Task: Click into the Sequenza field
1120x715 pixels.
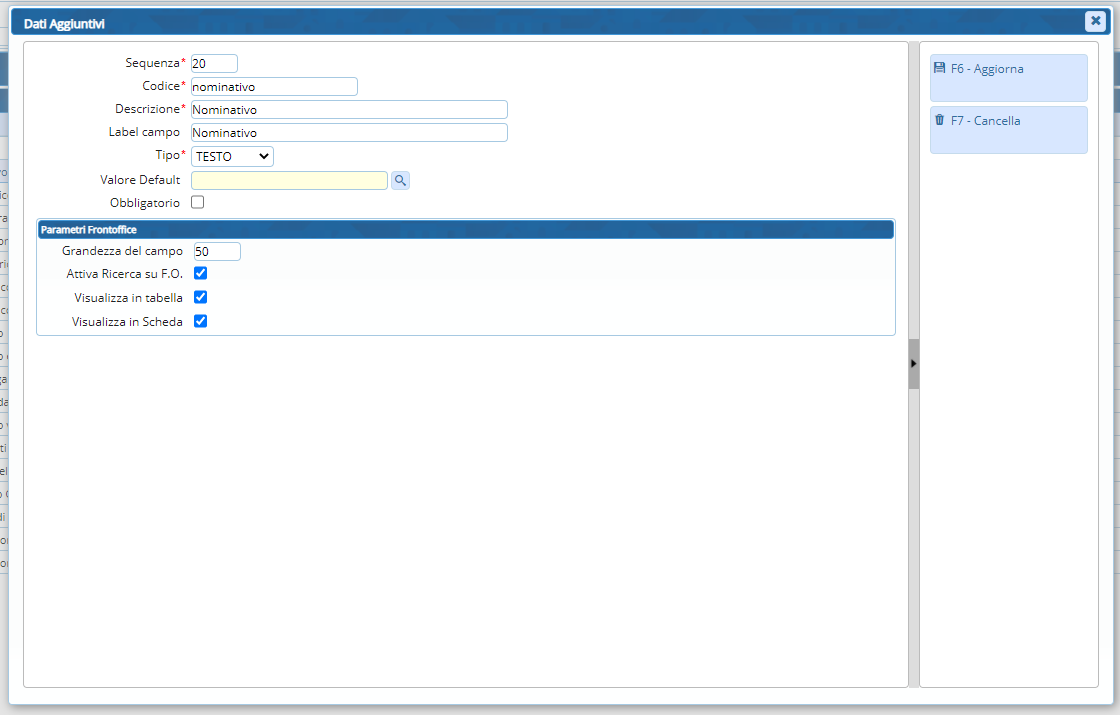Action: (214, 63)
